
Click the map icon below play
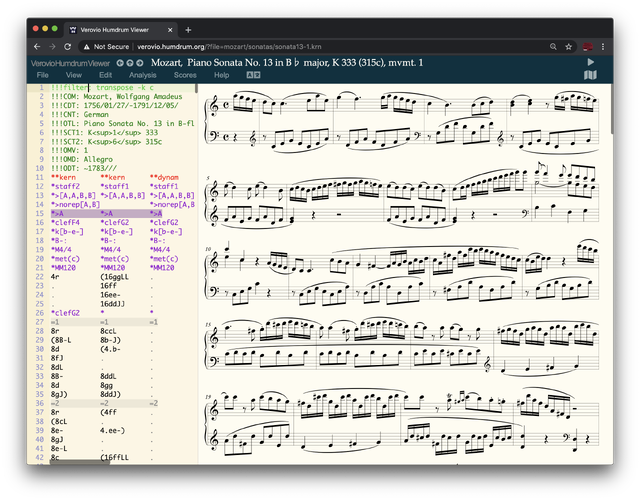tap(590, 75)
